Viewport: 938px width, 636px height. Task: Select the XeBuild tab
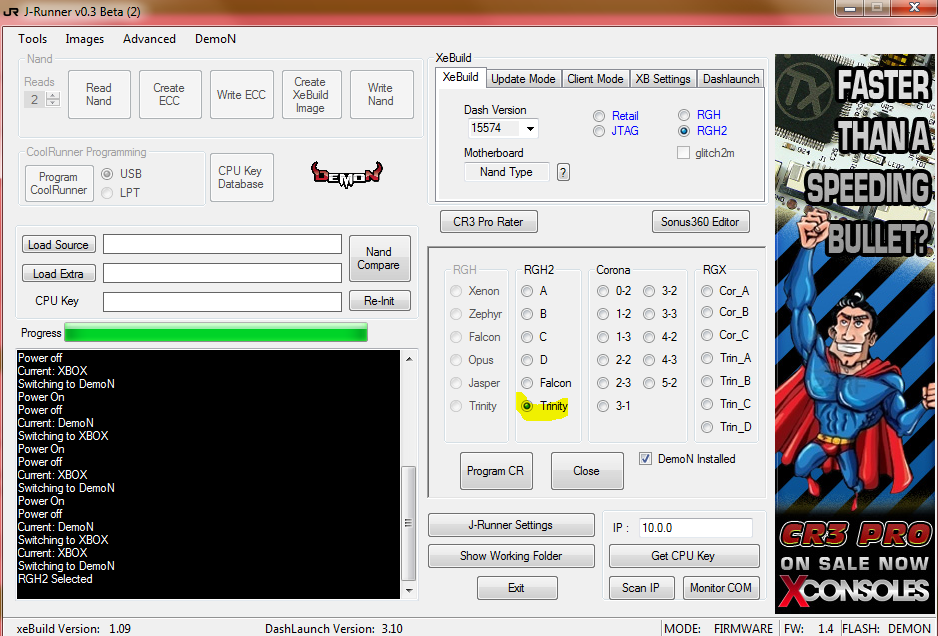pyautogui.click(x=461, y=77)
